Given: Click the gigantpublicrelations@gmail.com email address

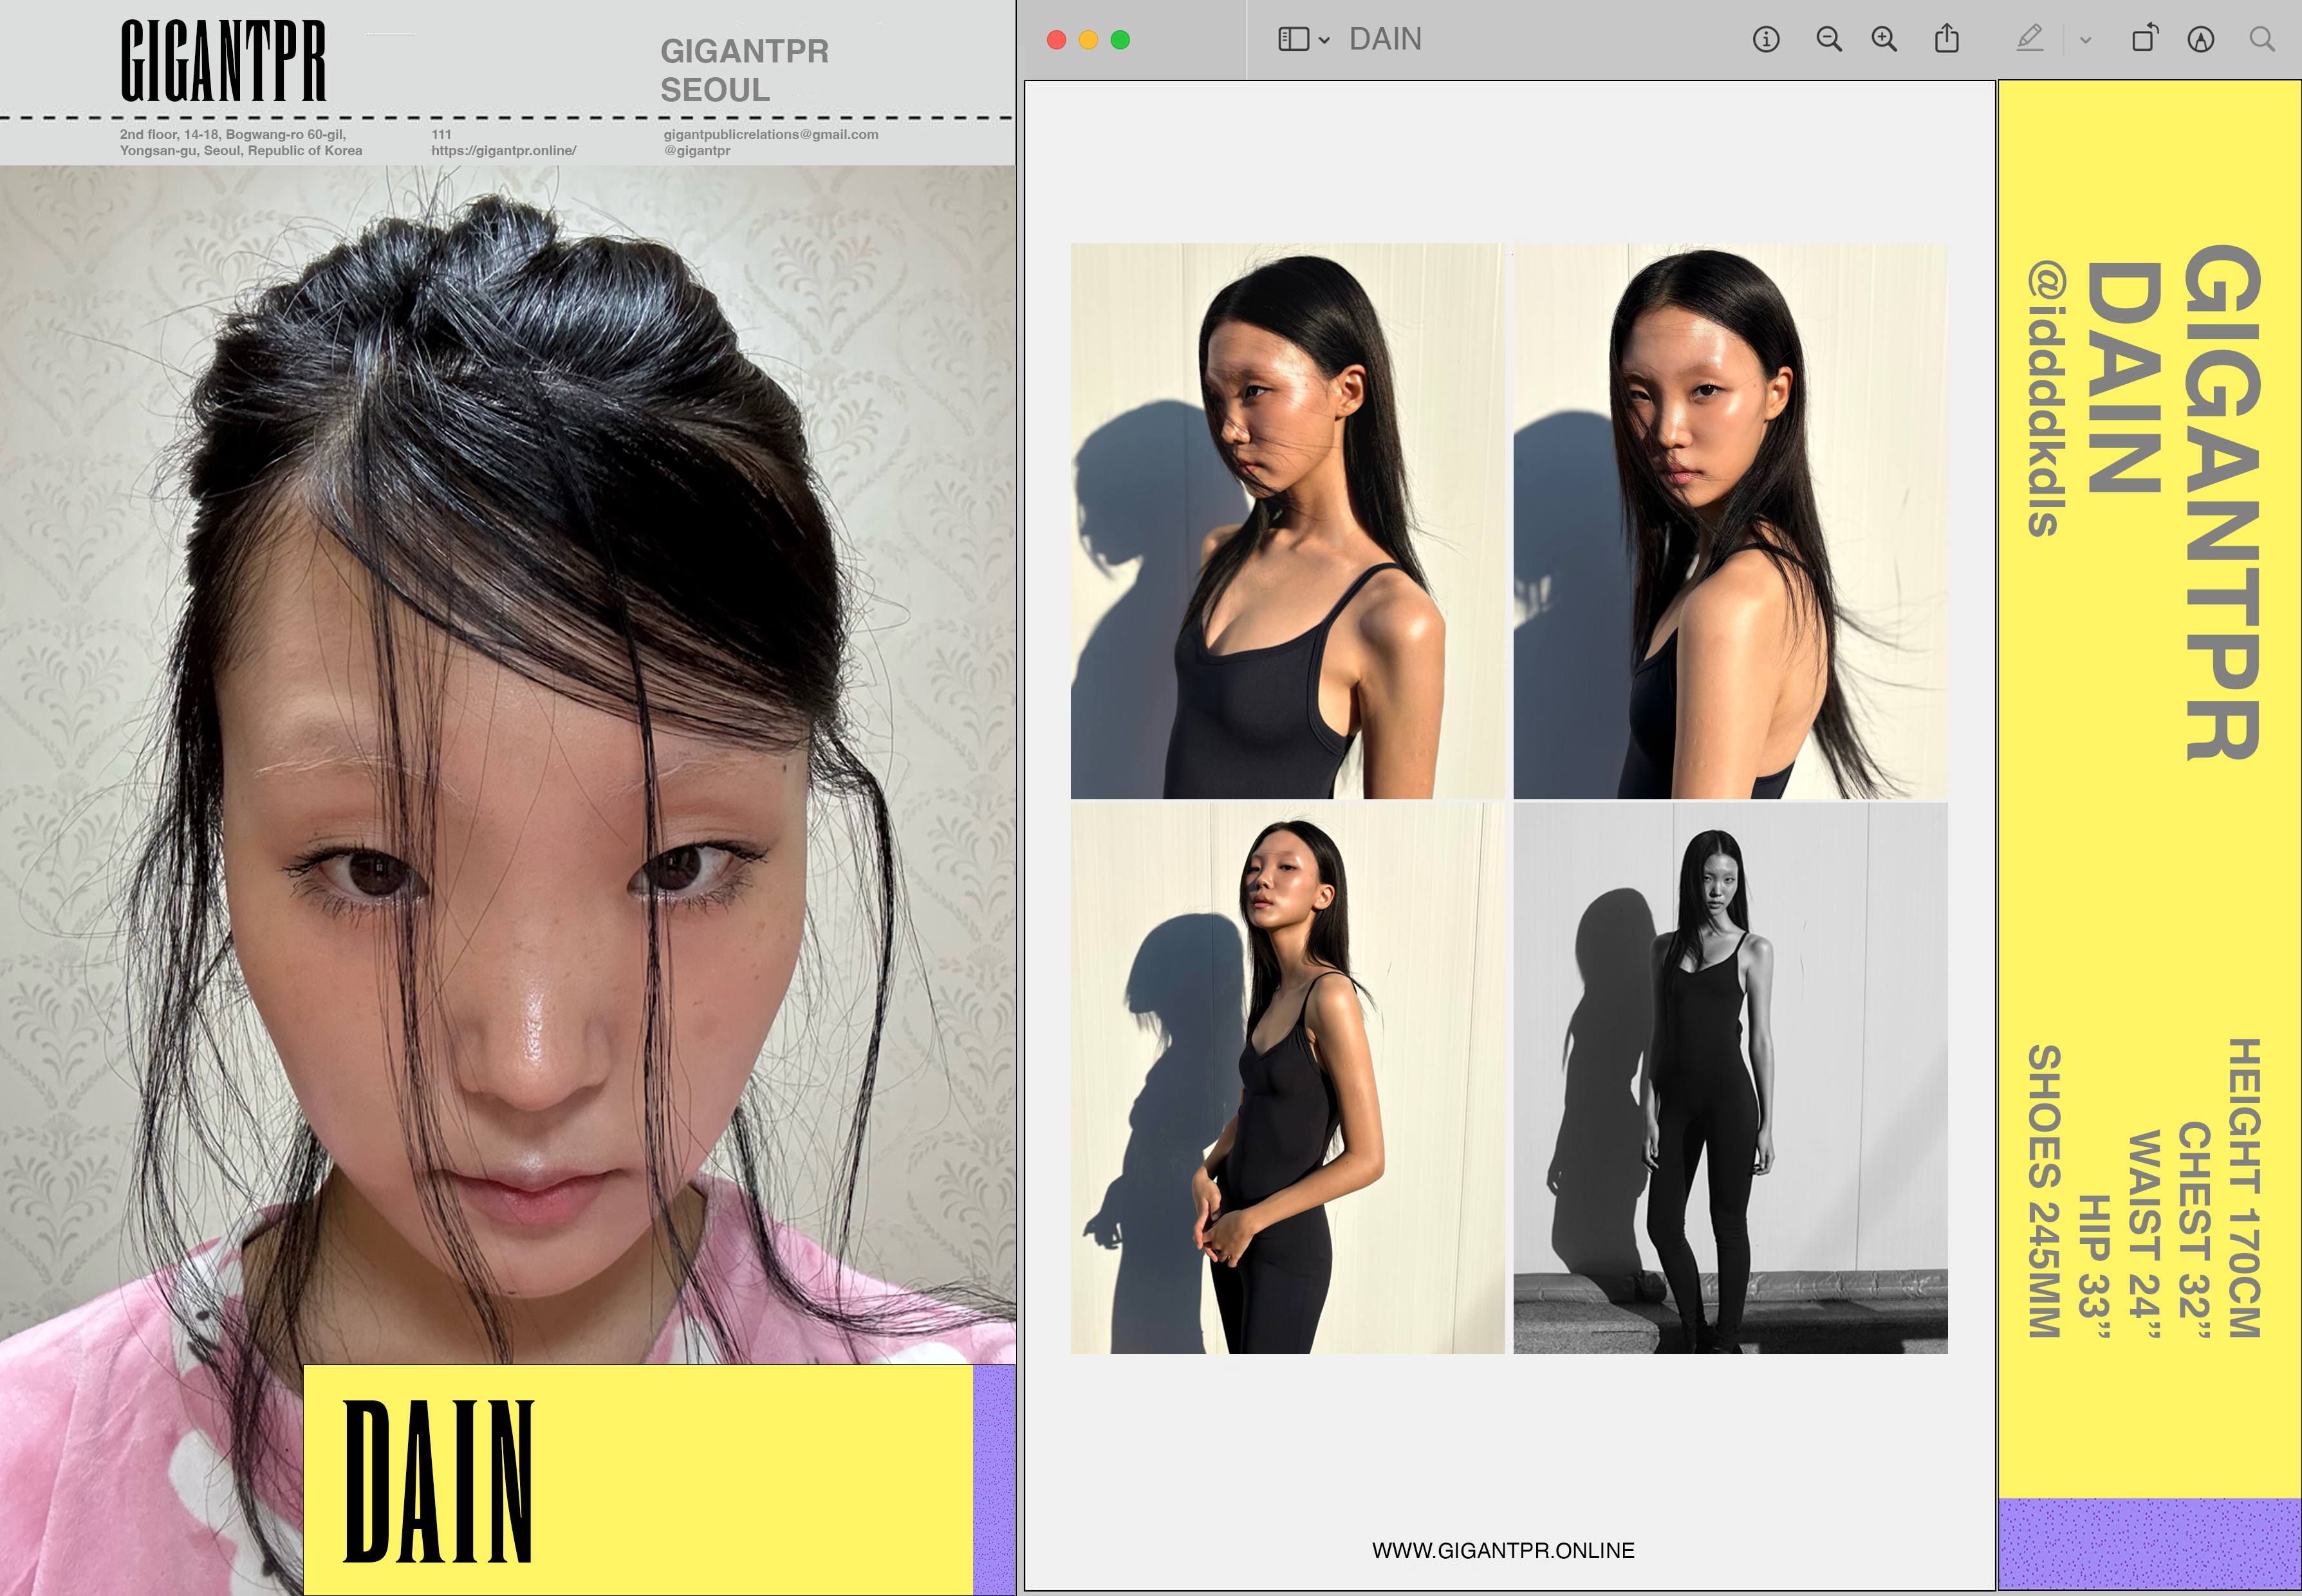Looking at the screenshot, I should (x=770, y=134).
